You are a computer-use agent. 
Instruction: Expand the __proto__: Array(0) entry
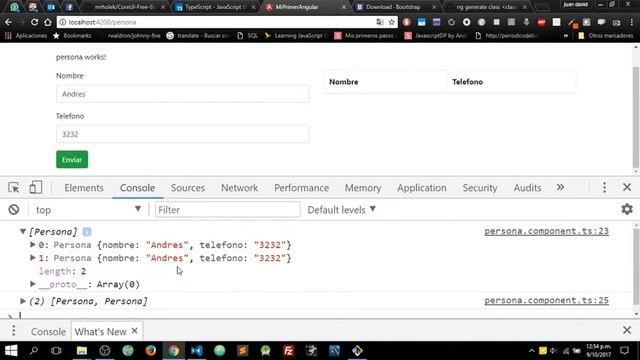click(x=33, y=284)
